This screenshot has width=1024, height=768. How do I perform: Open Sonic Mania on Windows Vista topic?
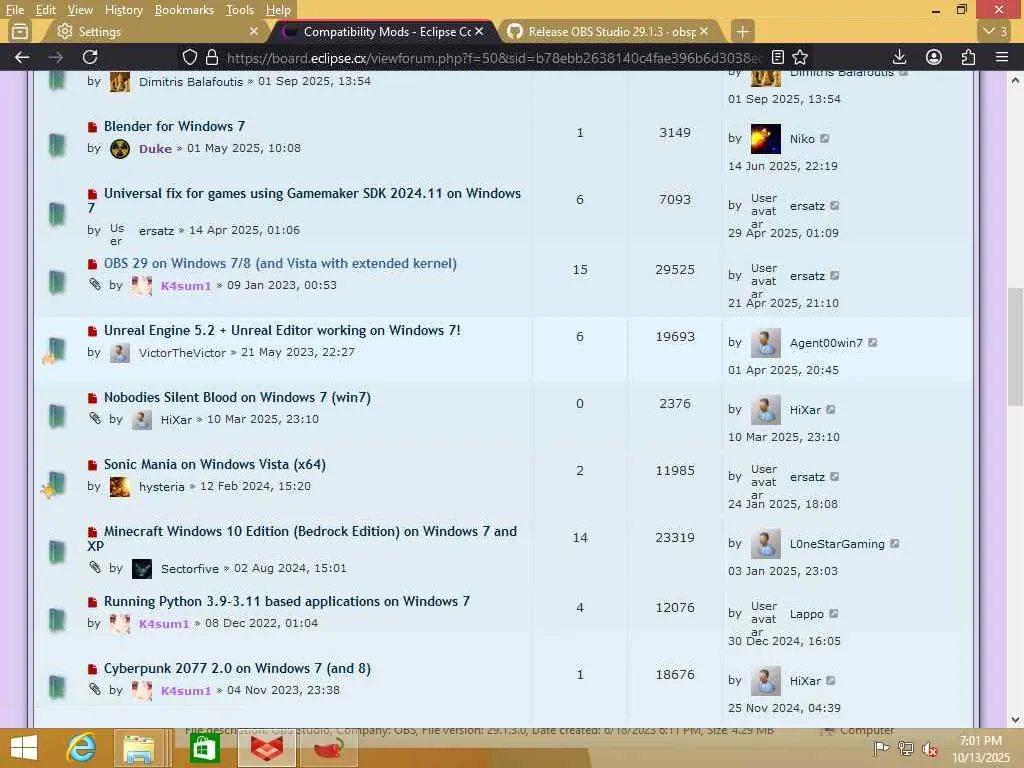point(215,464)
